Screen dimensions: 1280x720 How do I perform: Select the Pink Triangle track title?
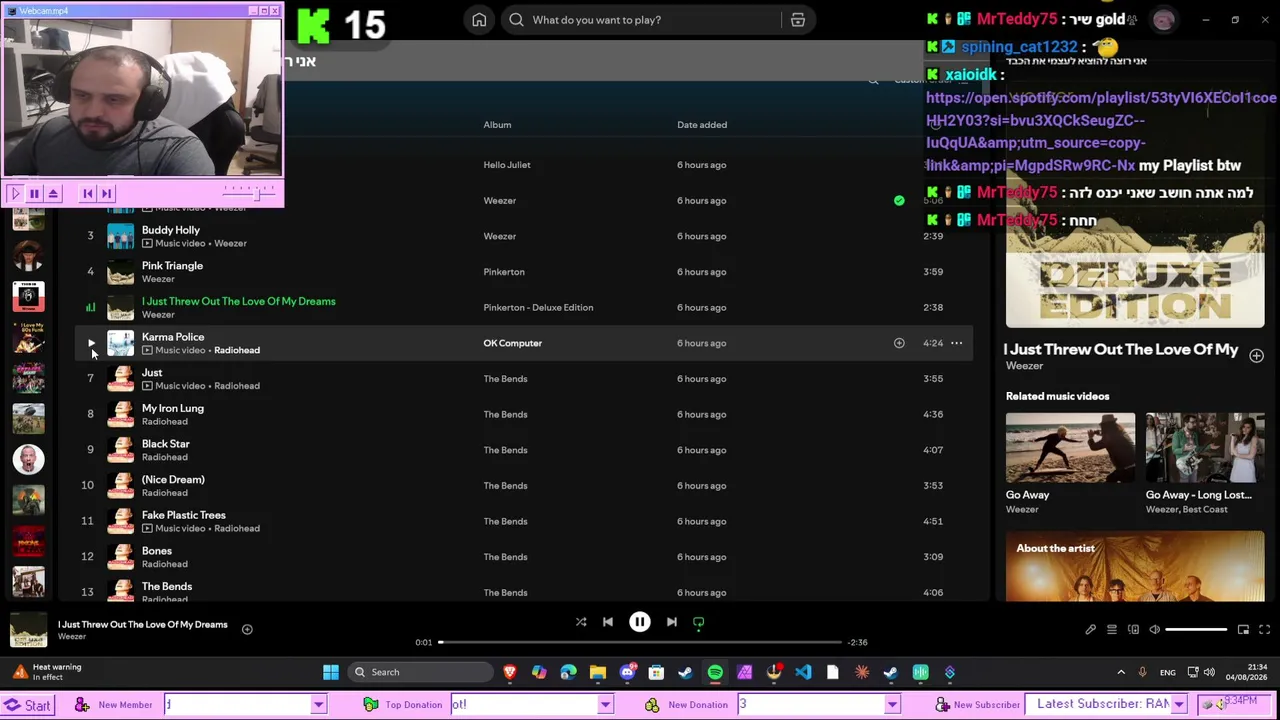click(x=172, y=266)
